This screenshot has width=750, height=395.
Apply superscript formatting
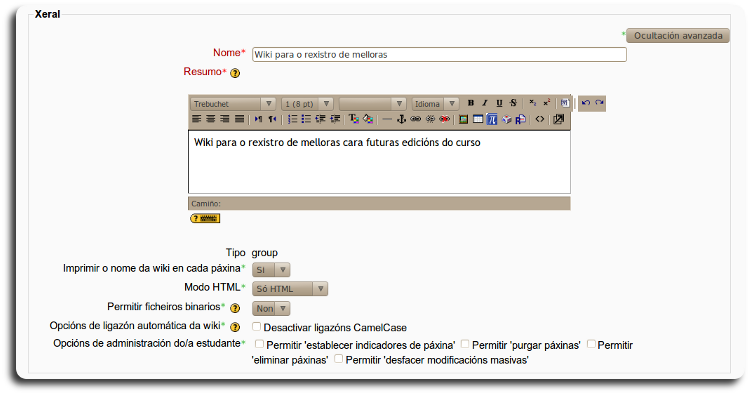click(546, 103)
